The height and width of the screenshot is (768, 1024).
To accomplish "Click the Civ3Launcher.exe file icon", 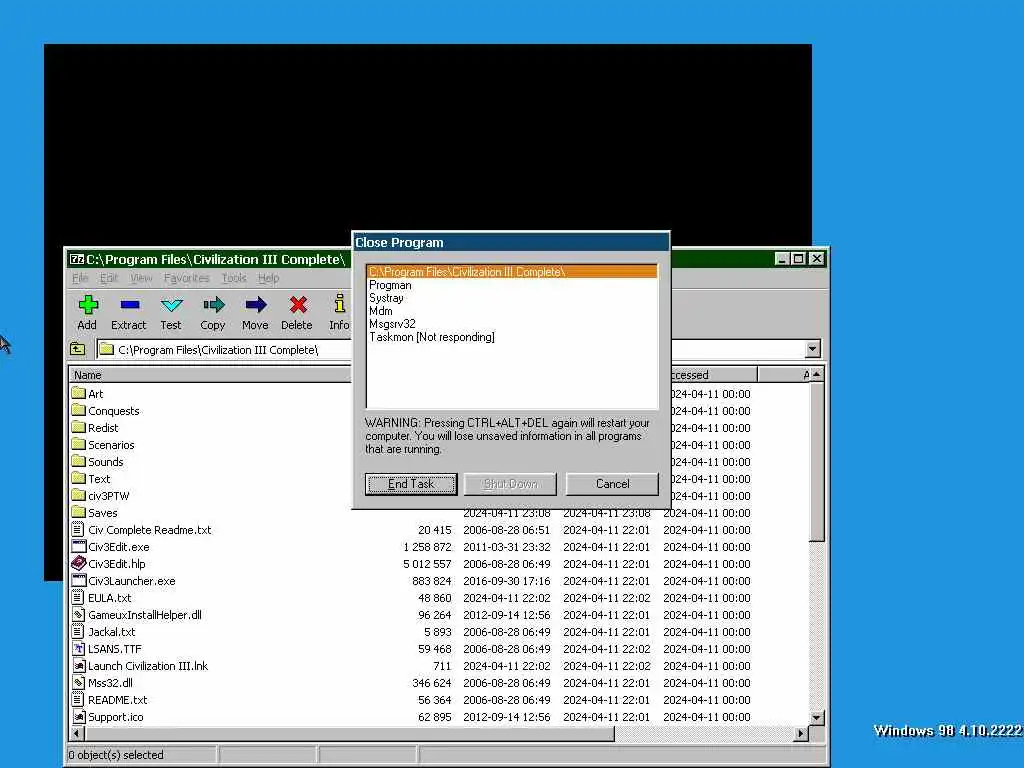I will point(78,581).
